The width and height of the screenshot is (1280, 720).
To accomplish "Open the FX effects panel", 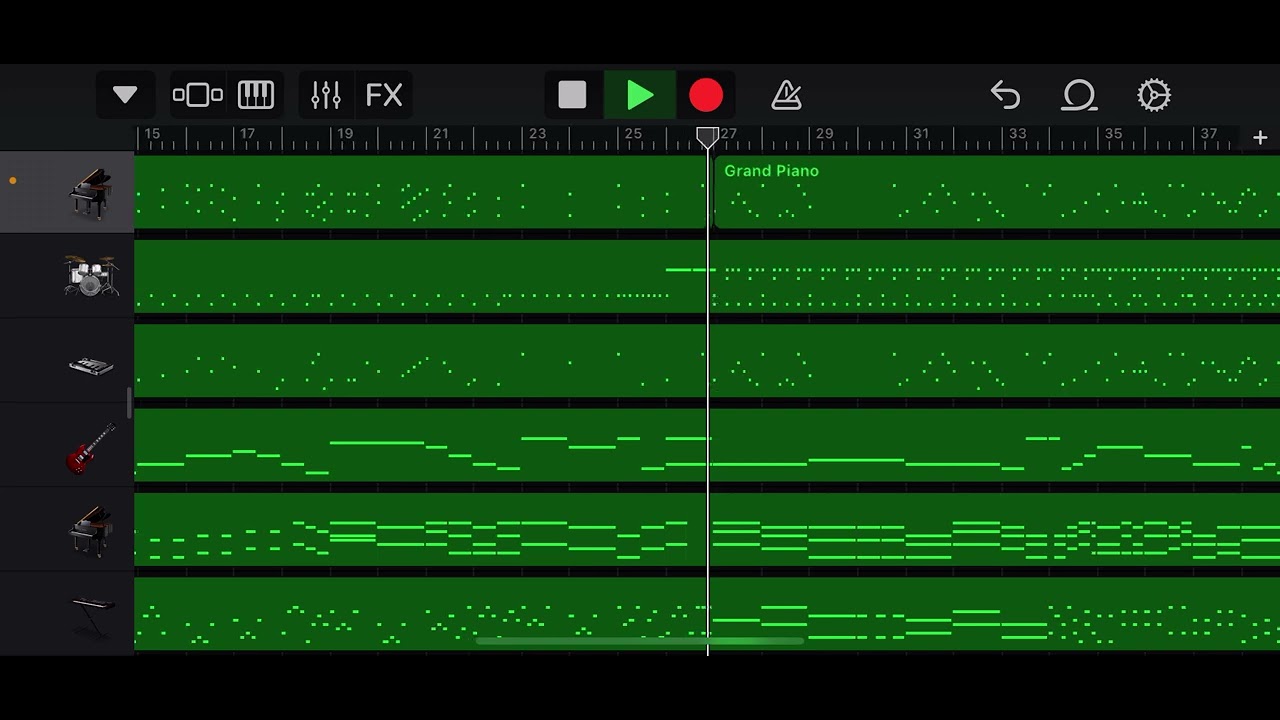I will pyautogui.click(x=384, y=95).
